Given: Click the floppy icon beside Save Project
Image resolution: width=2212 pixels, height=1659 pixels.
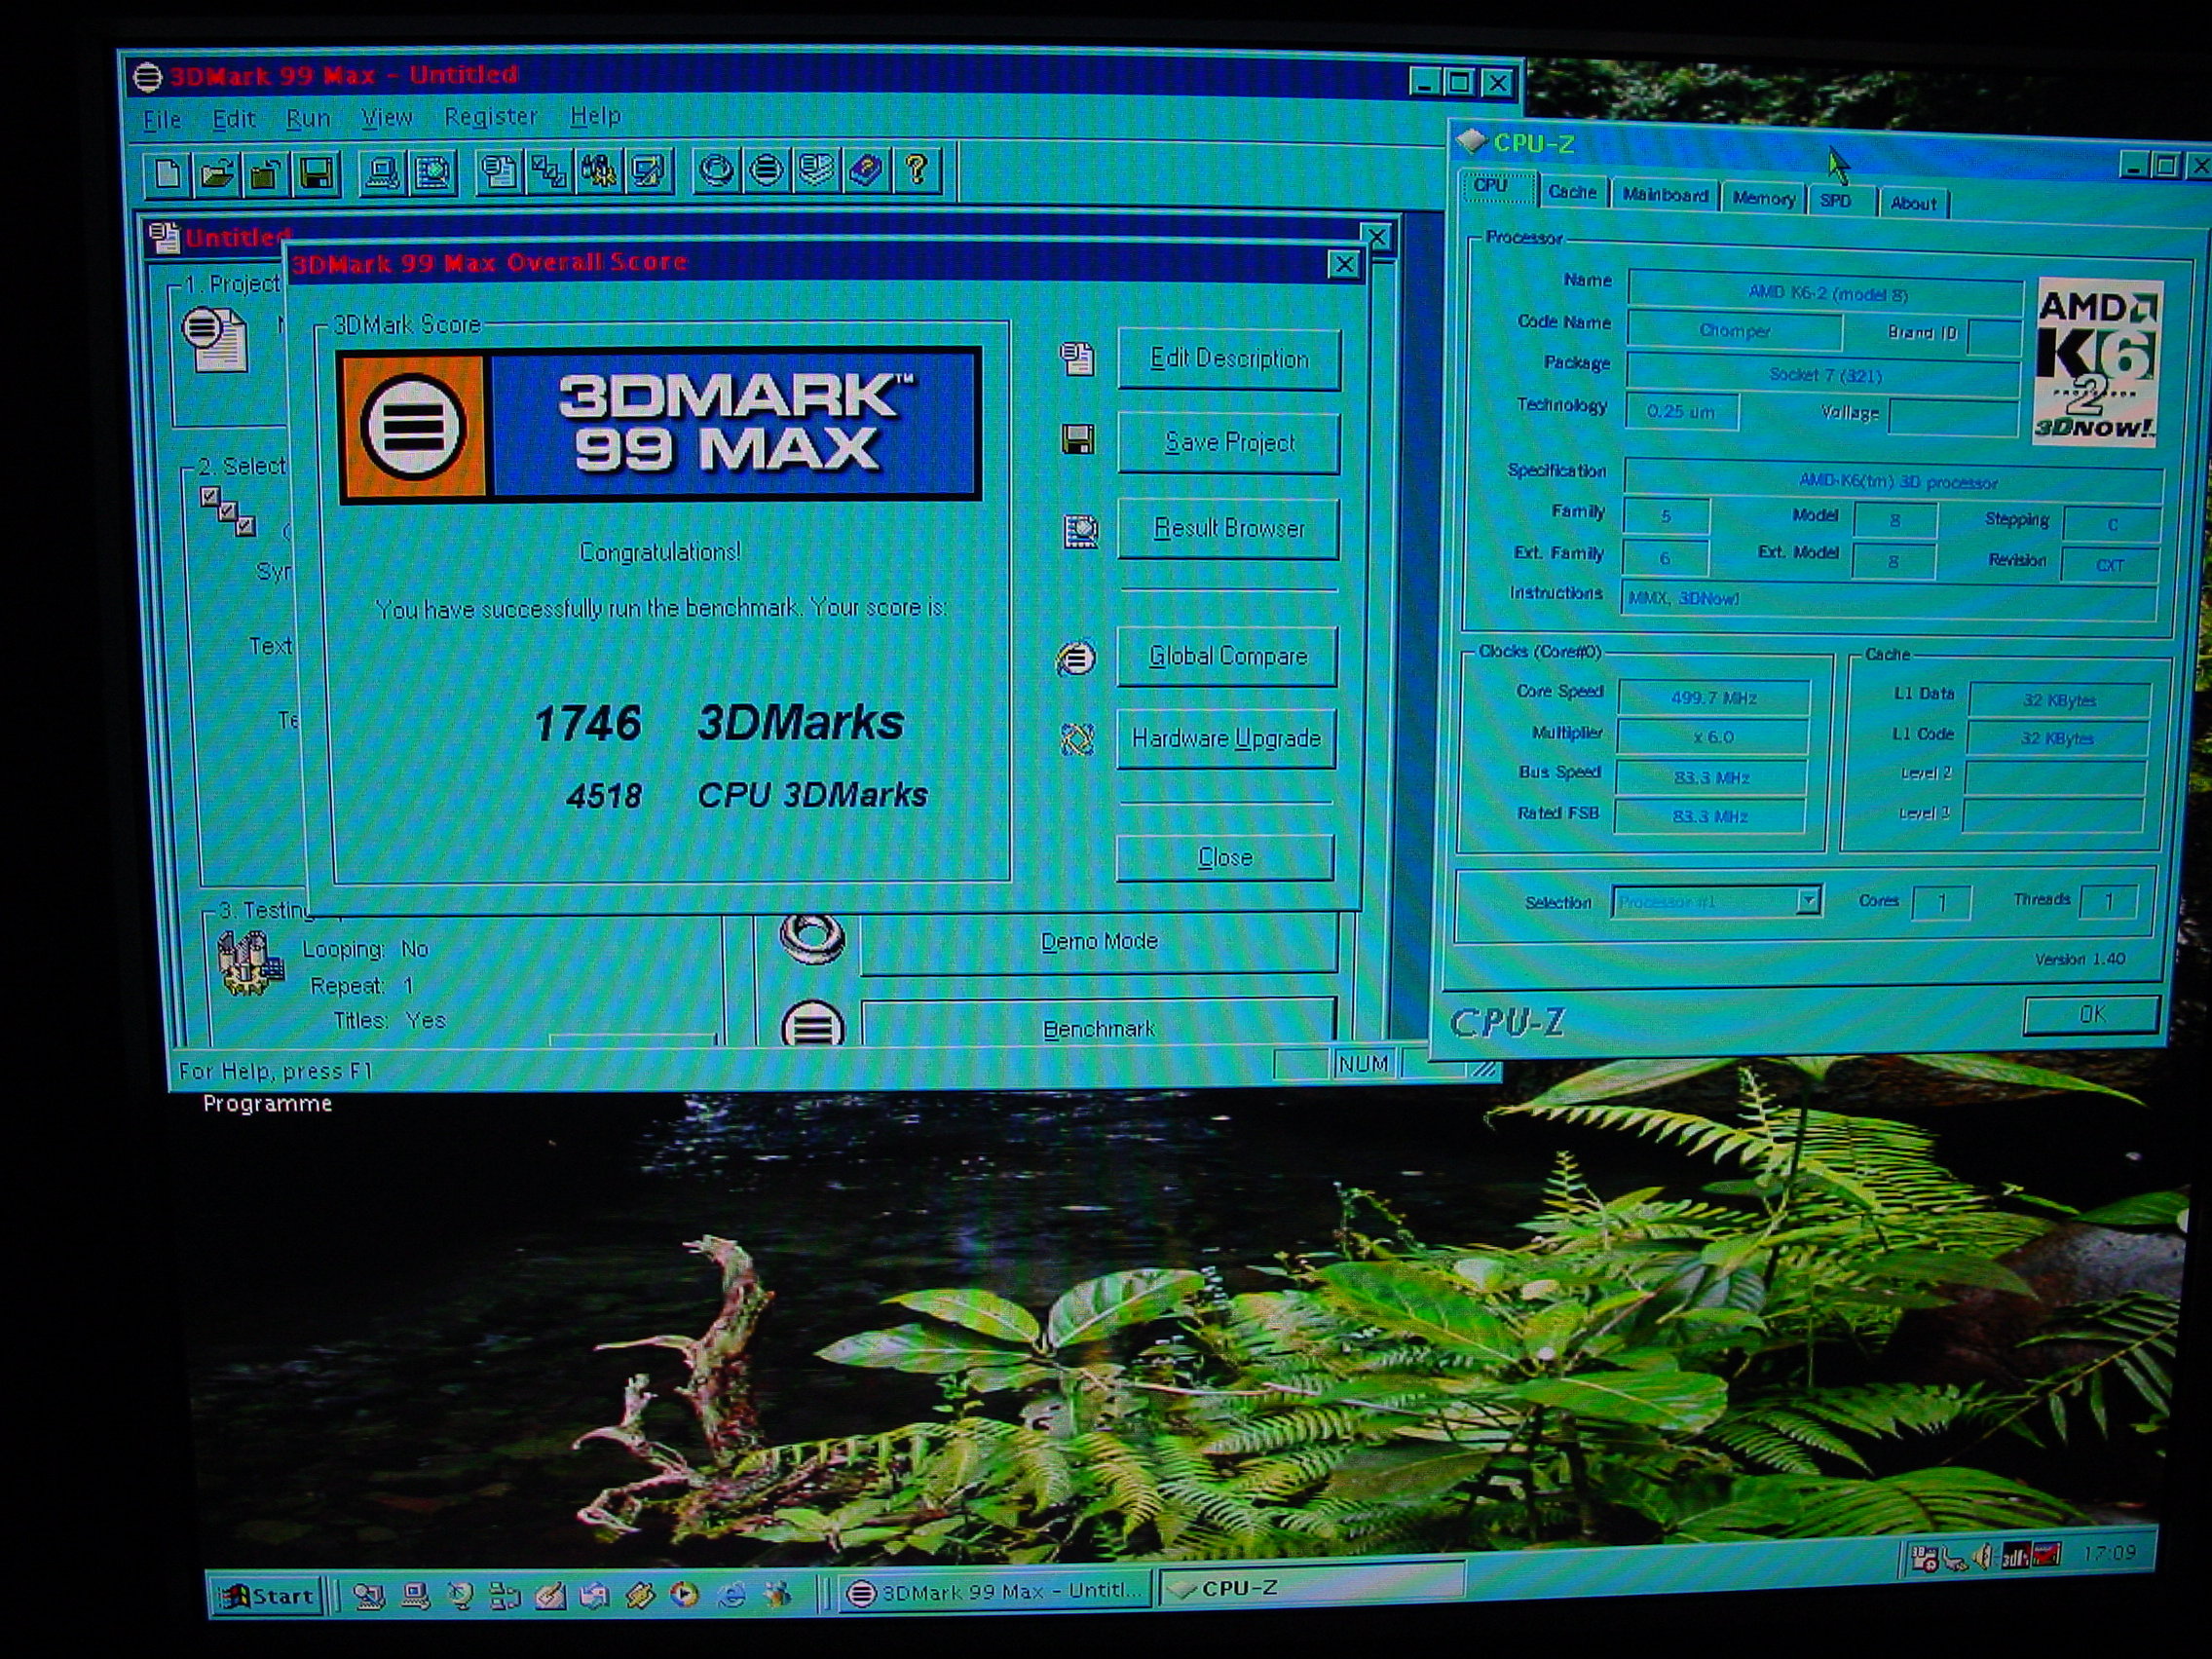Looking at the screenshot, I should pos(1077,440).
